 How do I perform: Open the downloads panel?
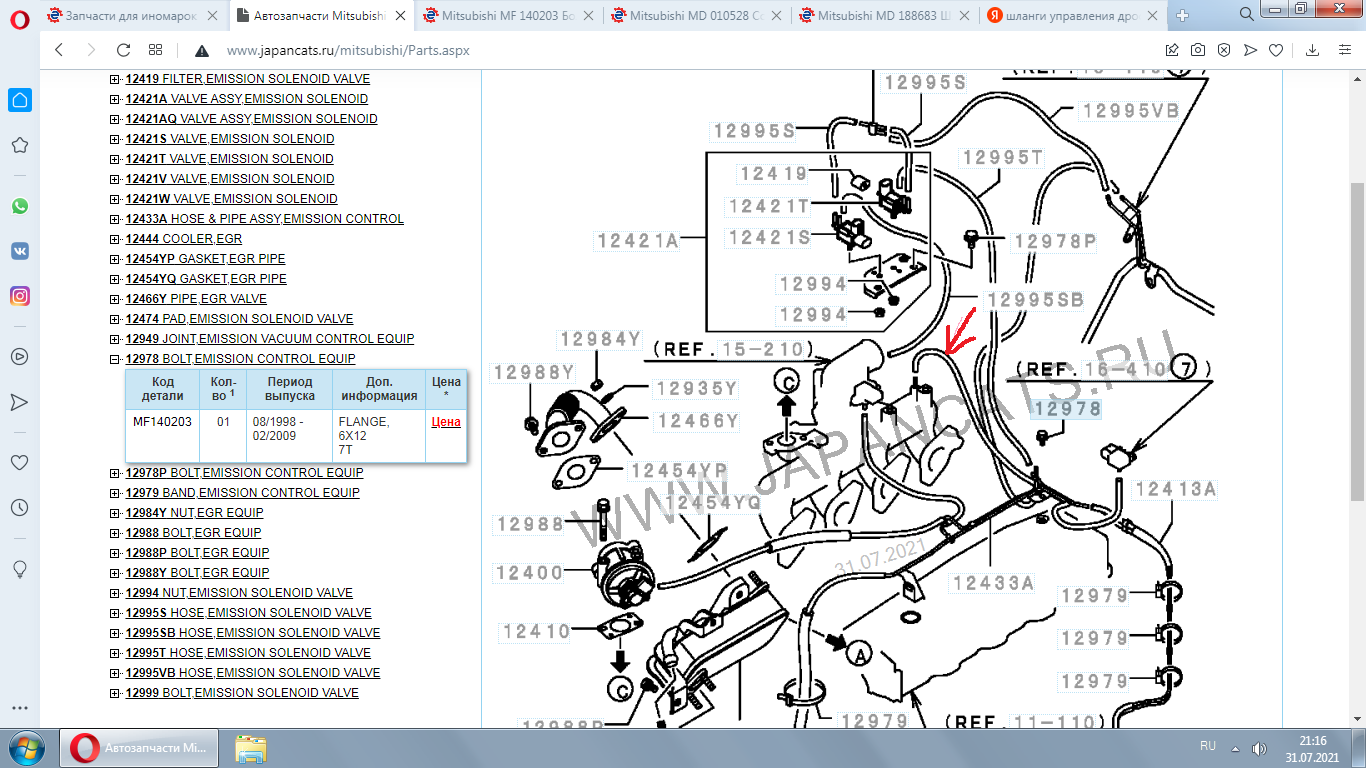point(1313,50)
